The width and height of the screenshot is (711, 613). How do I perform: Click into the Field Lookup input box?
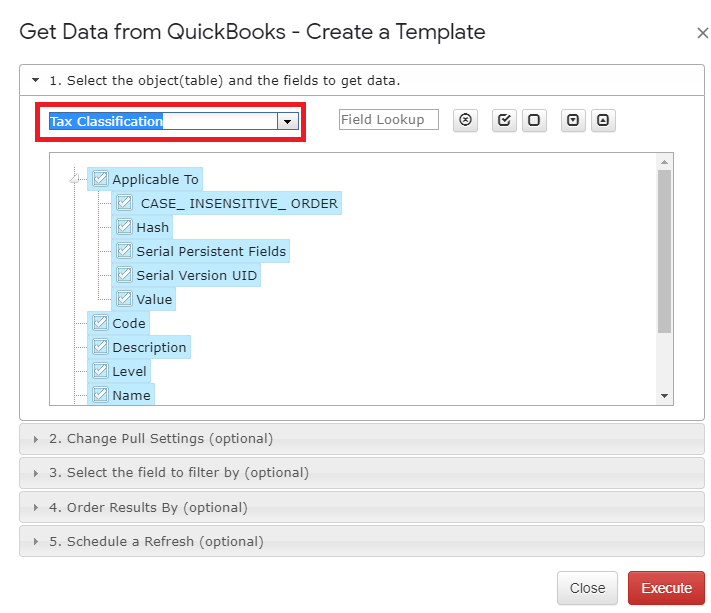pyautogui.click(x=388, y=120)
